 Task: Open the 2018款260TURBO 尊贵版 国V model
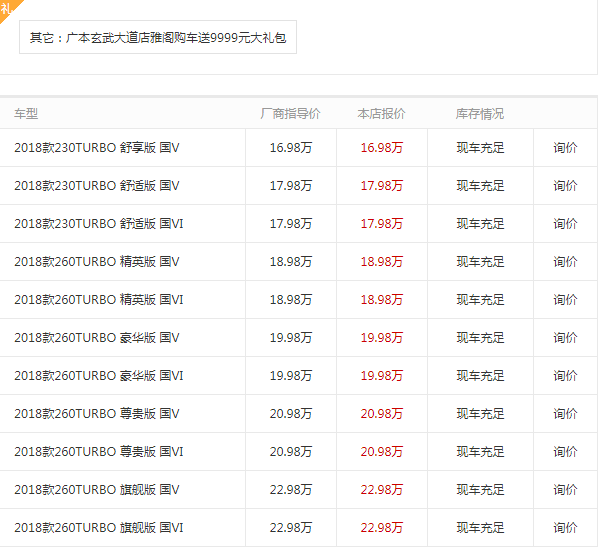[x=97, y=414]
